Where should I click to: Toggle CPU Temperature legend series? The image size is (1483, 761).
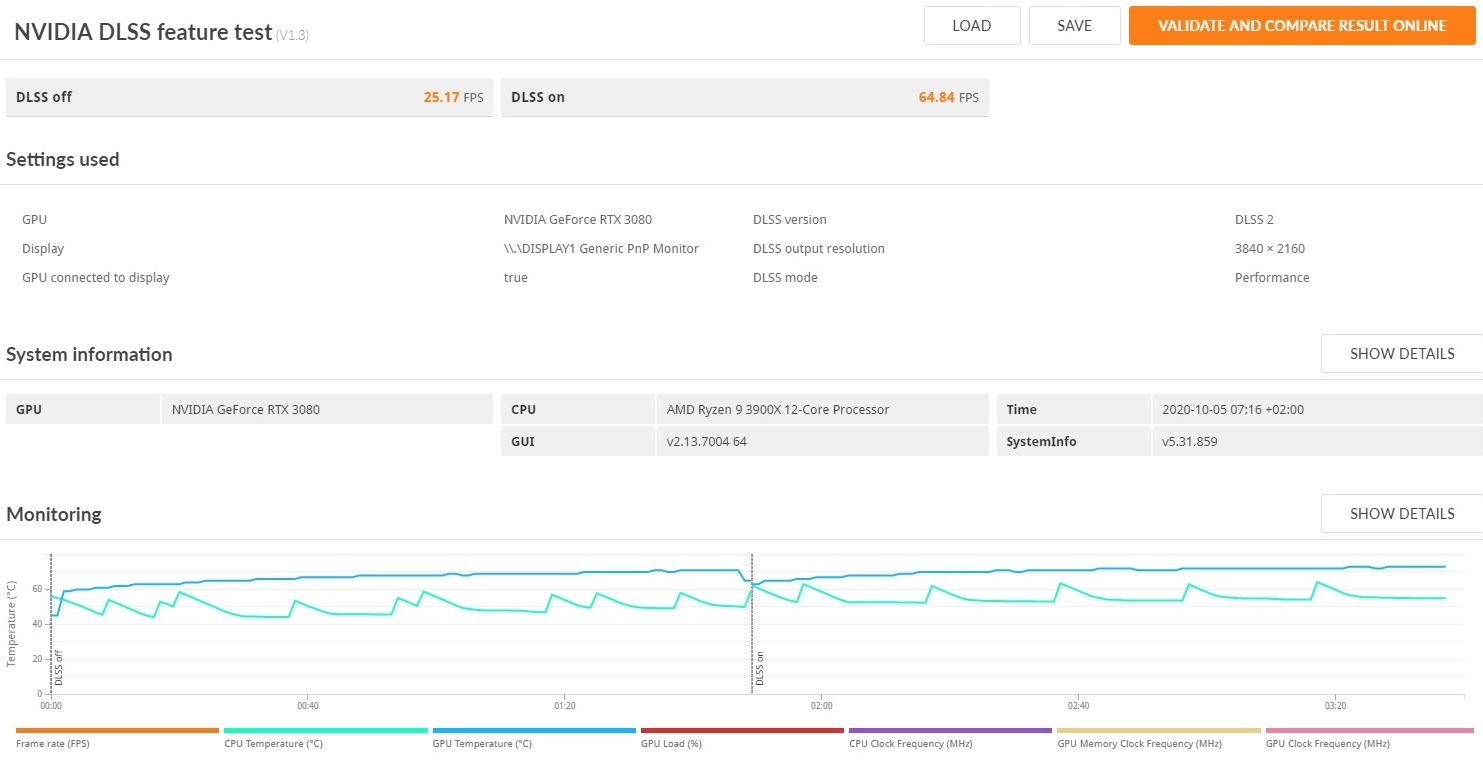(273, 744)
